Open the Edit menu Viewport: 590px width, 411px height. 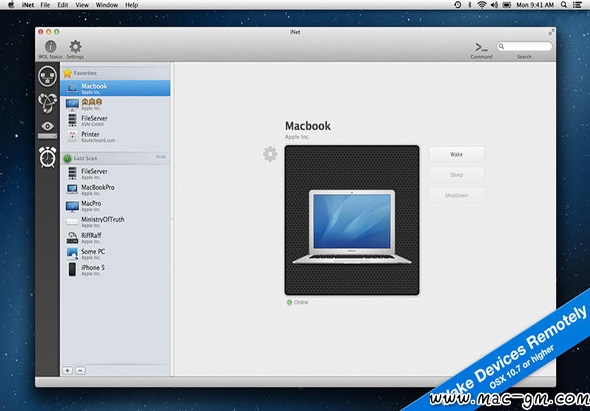click(x=63, y=5)
